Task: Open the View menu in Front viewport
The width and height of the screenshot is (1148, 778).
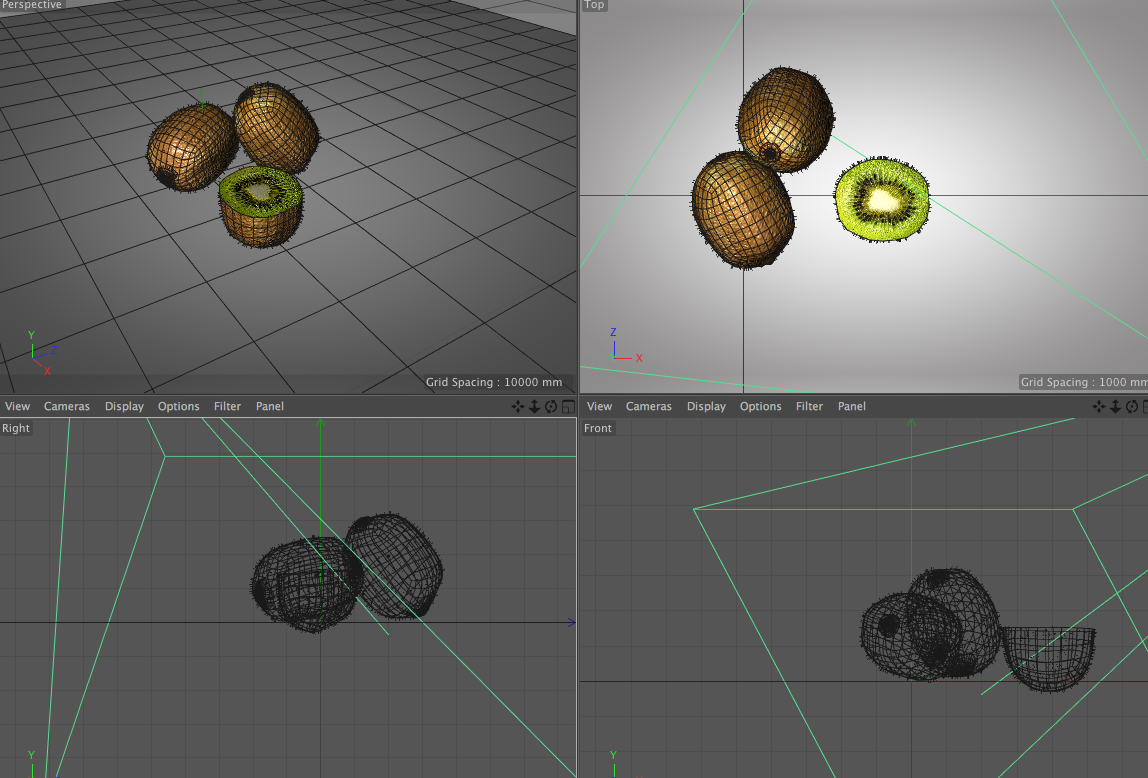Action: pyautogui.click(x=600, y=406)
